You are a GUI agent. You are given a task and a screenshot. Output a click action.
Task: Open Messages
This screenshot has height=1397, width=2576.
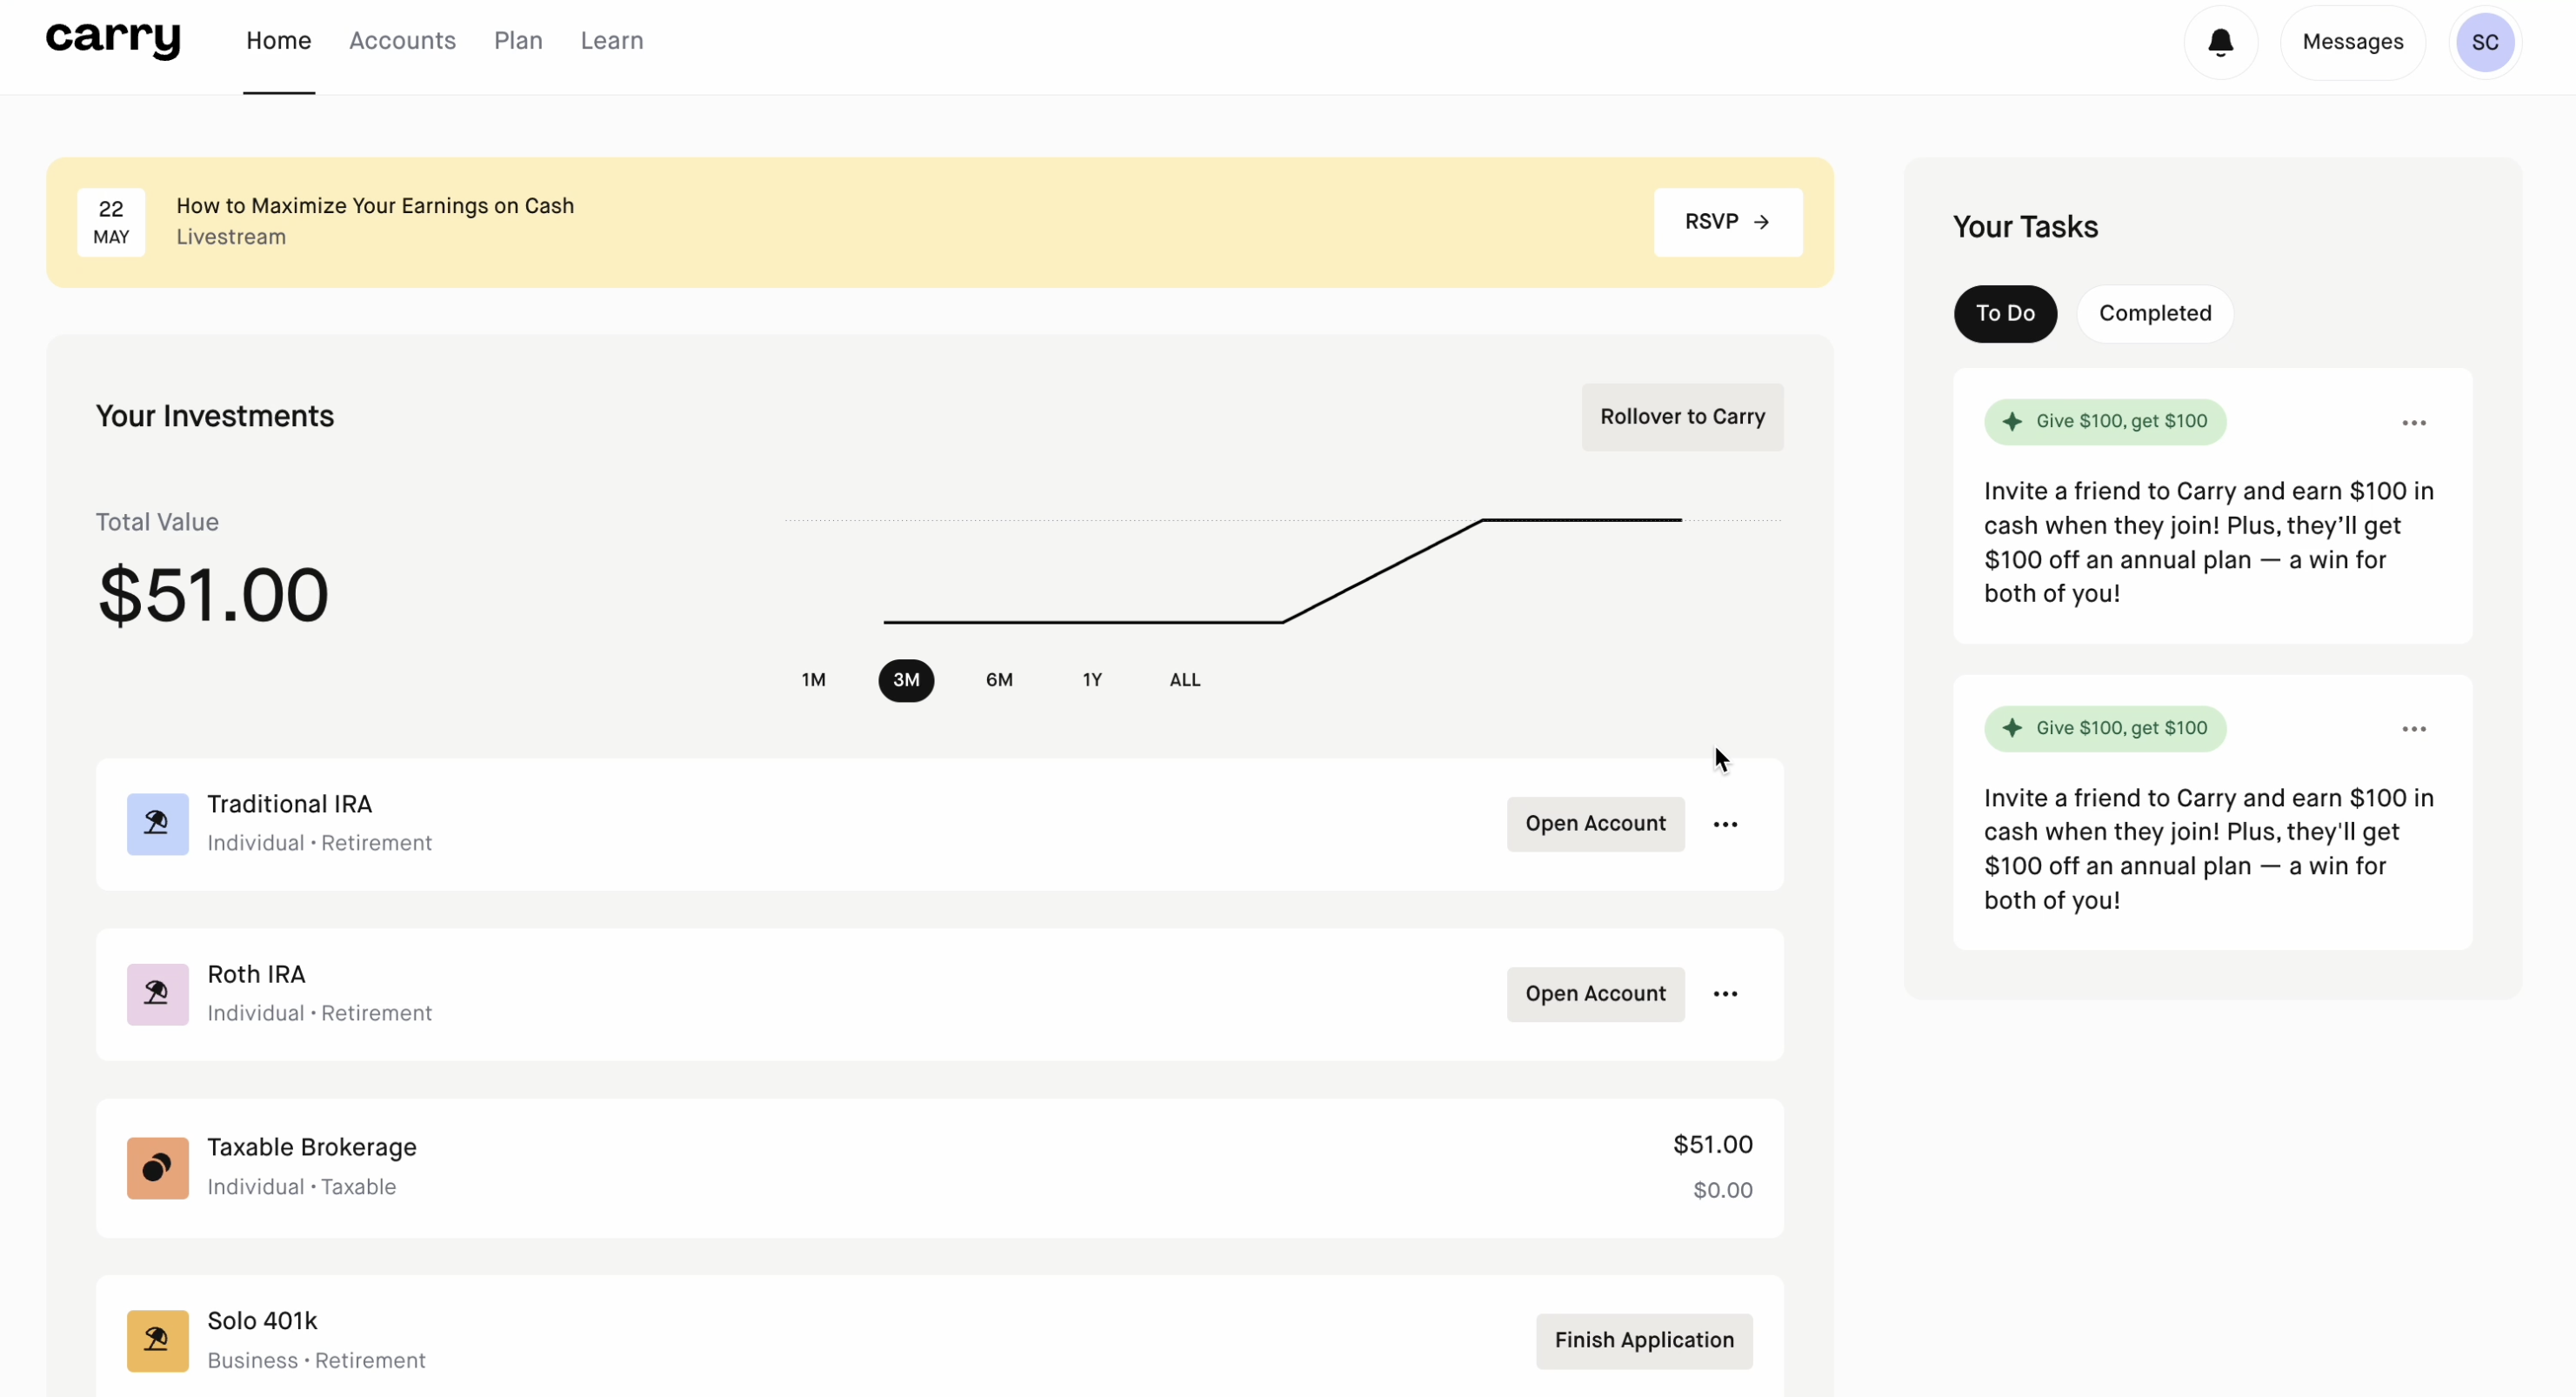tap(2352, 42)
